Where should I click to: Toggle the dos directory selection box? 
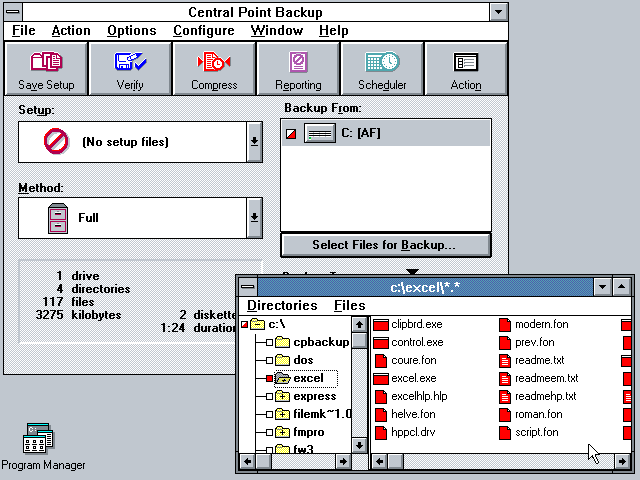click(x=269, y=360)
